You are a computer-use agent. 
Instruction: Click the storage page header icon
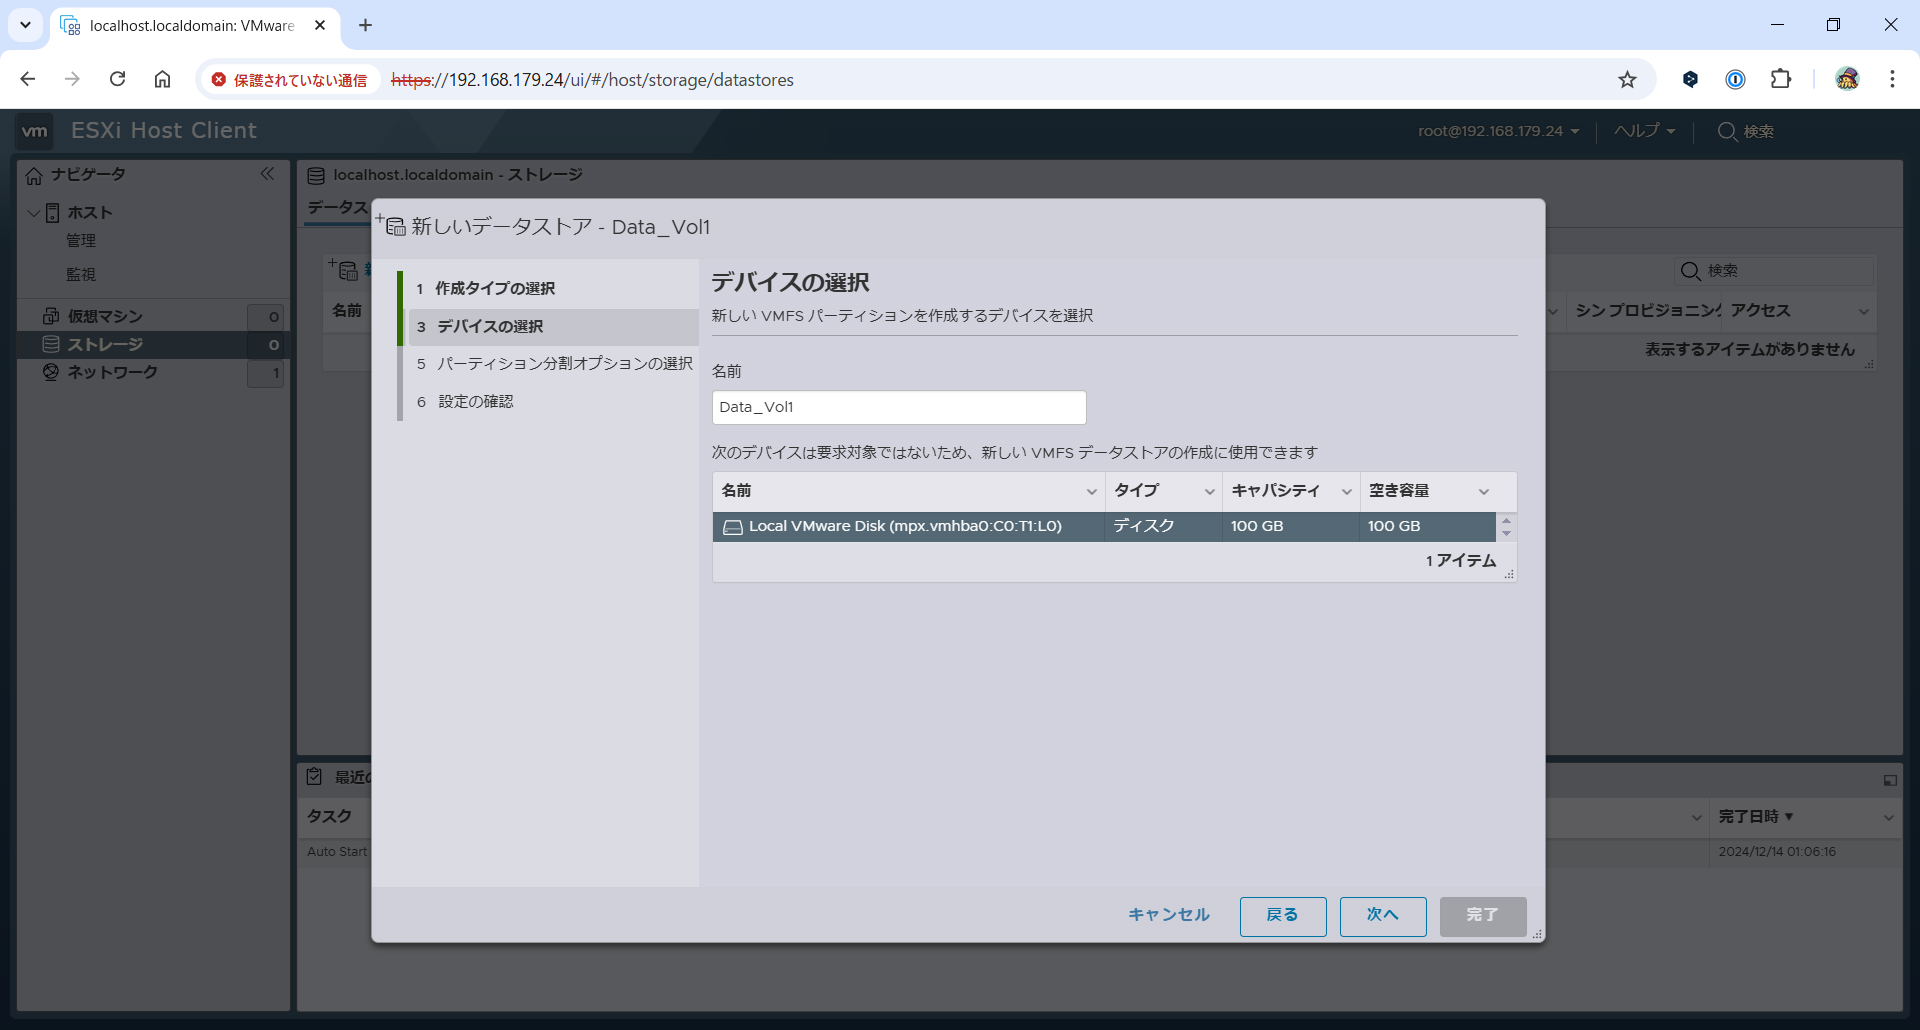click(316, 176)
